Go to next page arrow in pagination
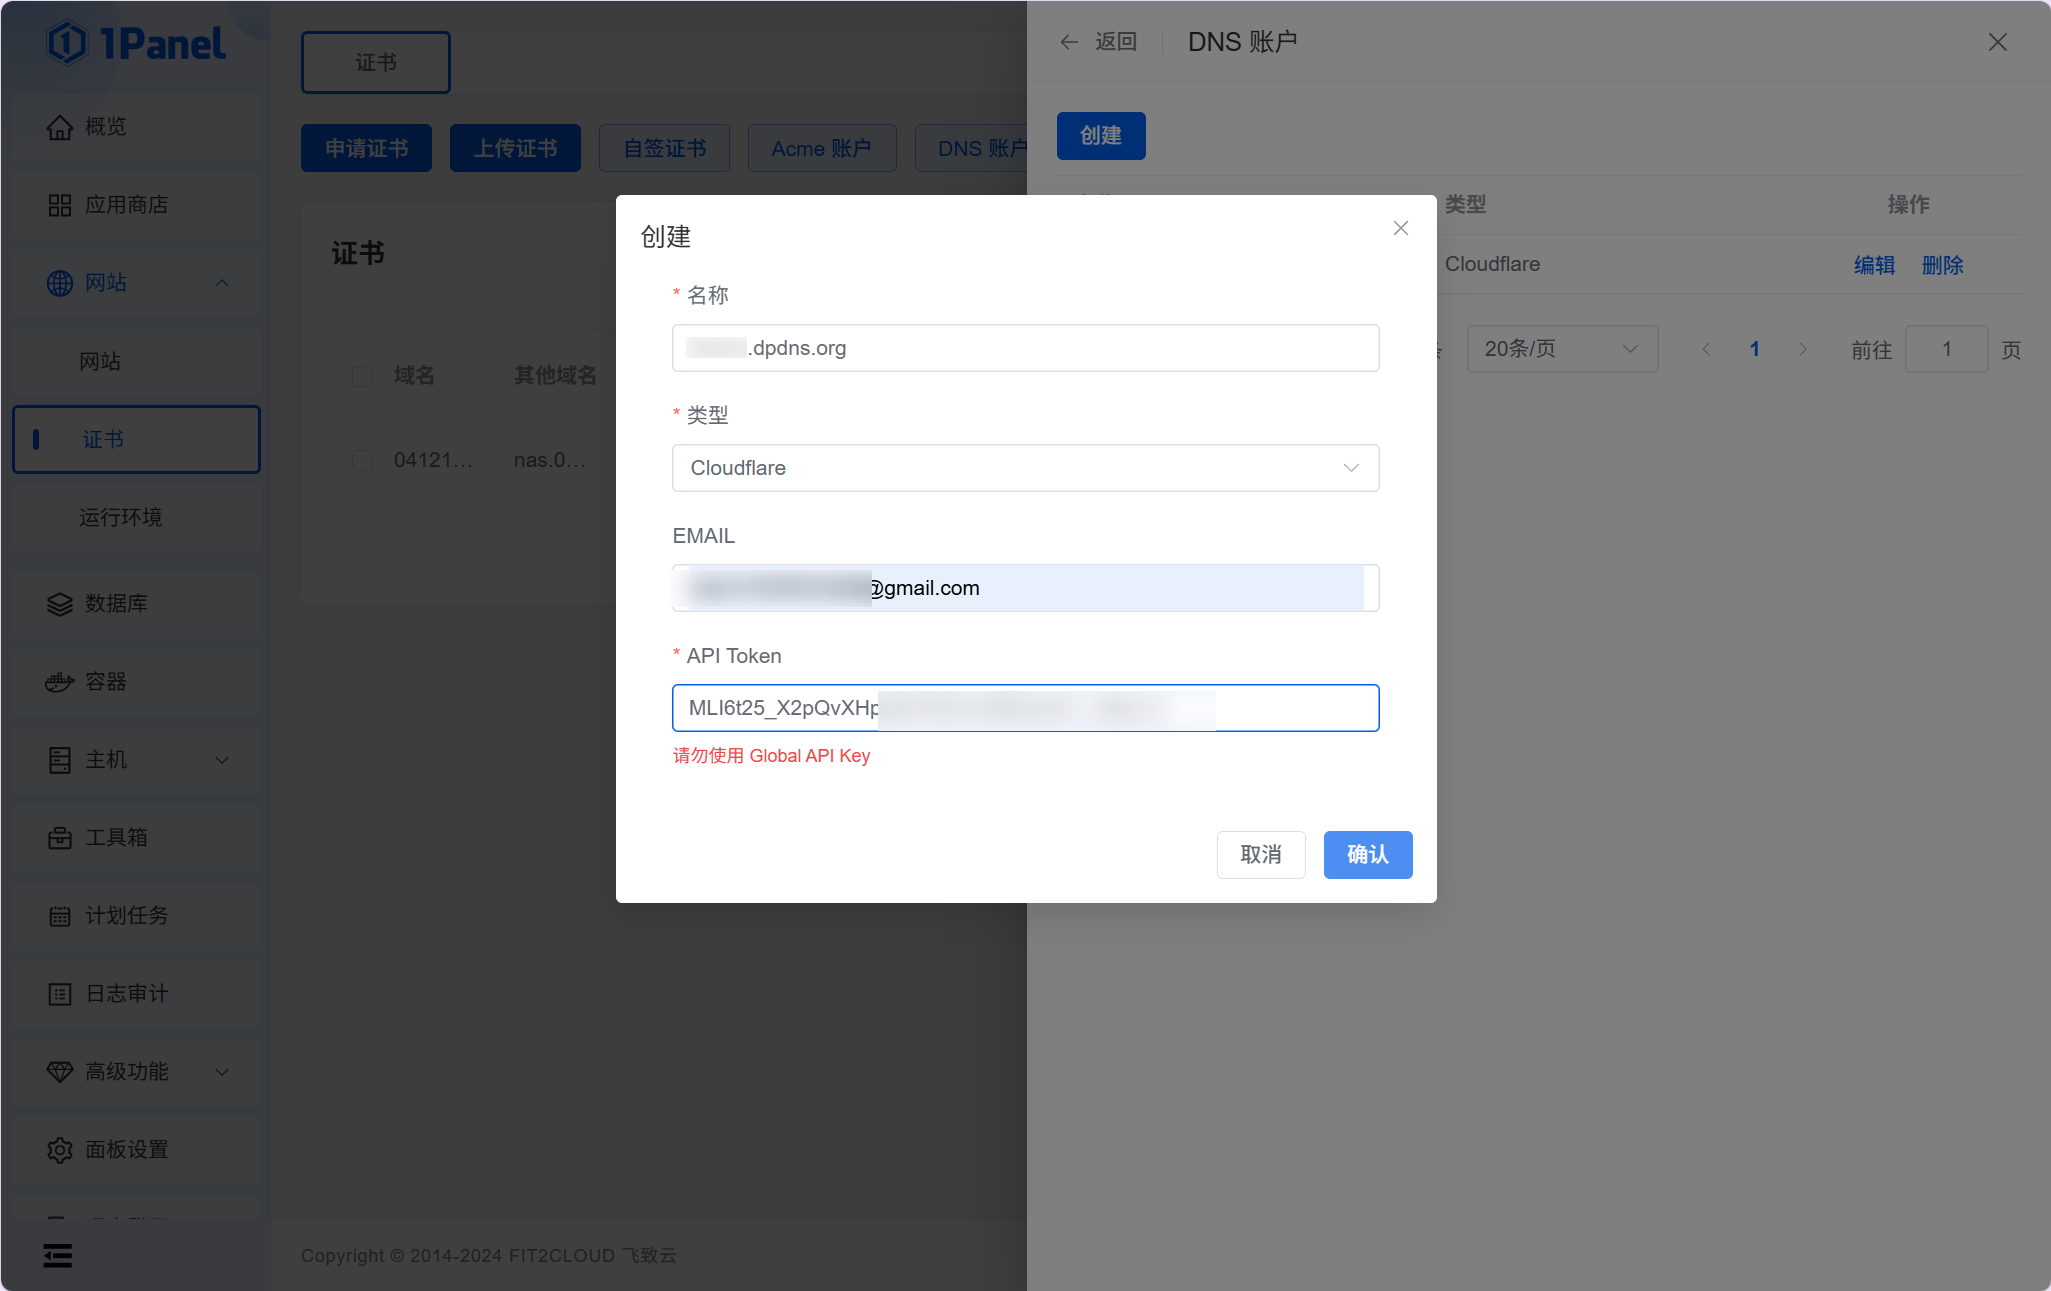This screenshot has height=1291, width=2051. (x=1803, y=349)
